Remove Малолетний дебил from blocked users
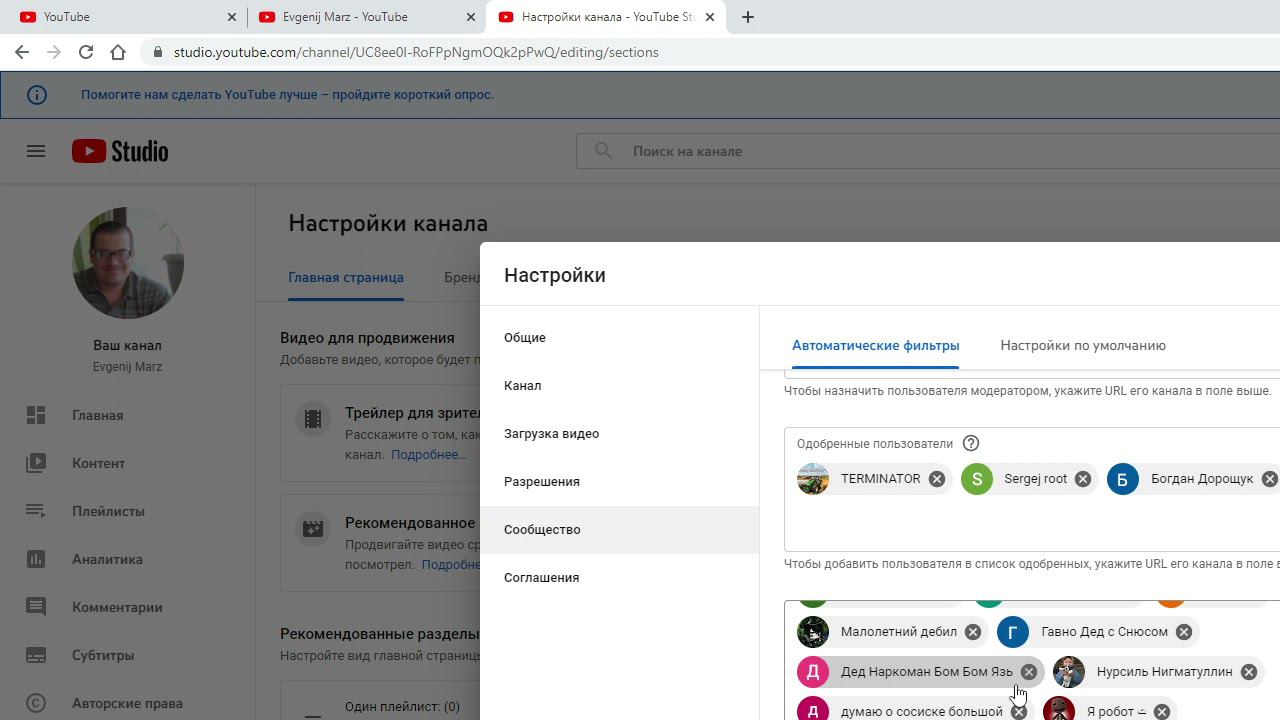This screenshot has width=1280, height=720. pos(973,632)
